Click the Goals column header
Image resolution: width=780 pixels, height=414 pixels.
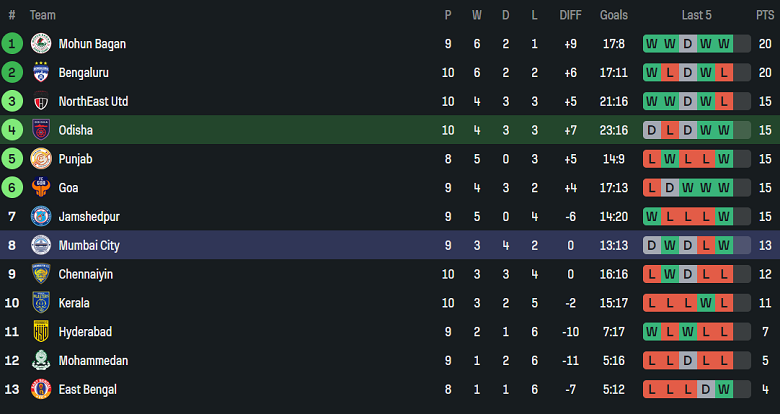[614, 15]
